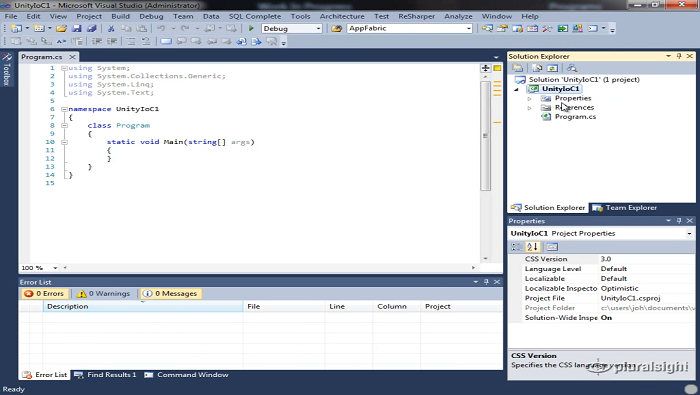Screen dimensions: 700x395
Task: Open the Properties Window toolbar icon
Action: 502,29
